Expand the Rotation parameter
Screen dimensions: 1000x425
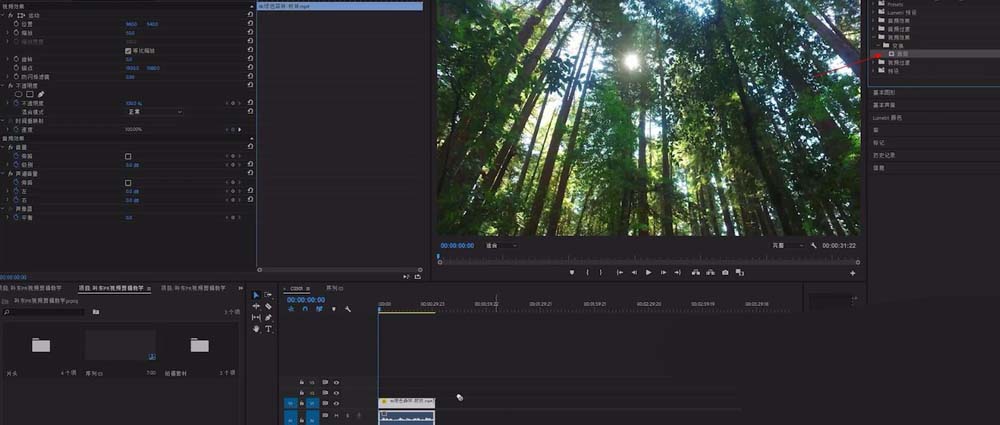[x=8, y=59]
